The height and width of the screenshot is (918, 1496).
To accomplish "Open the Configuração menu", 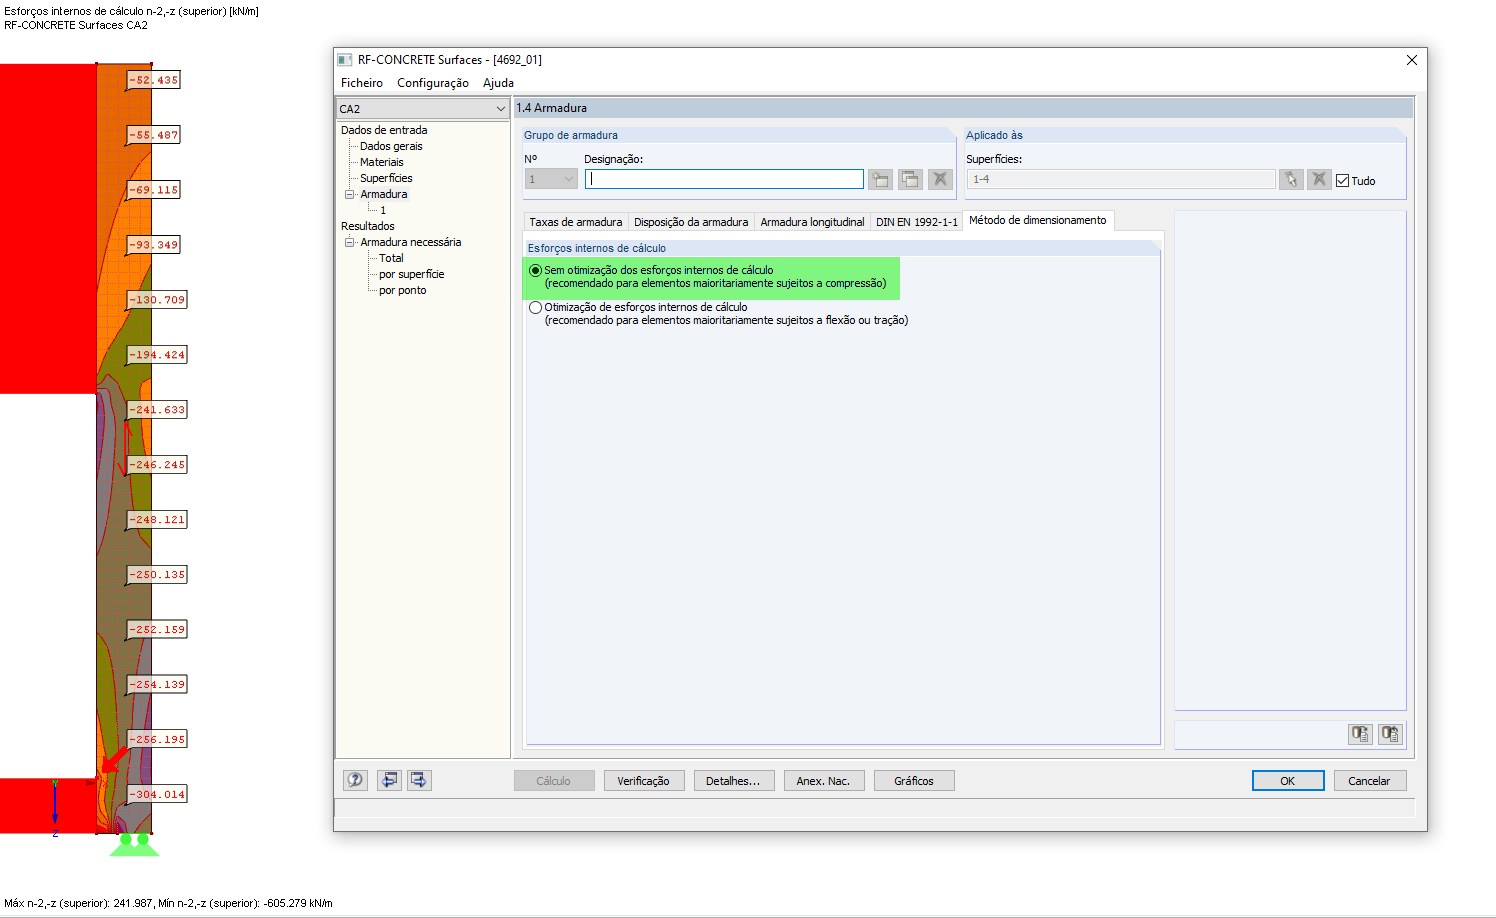I will coord(433,83).
